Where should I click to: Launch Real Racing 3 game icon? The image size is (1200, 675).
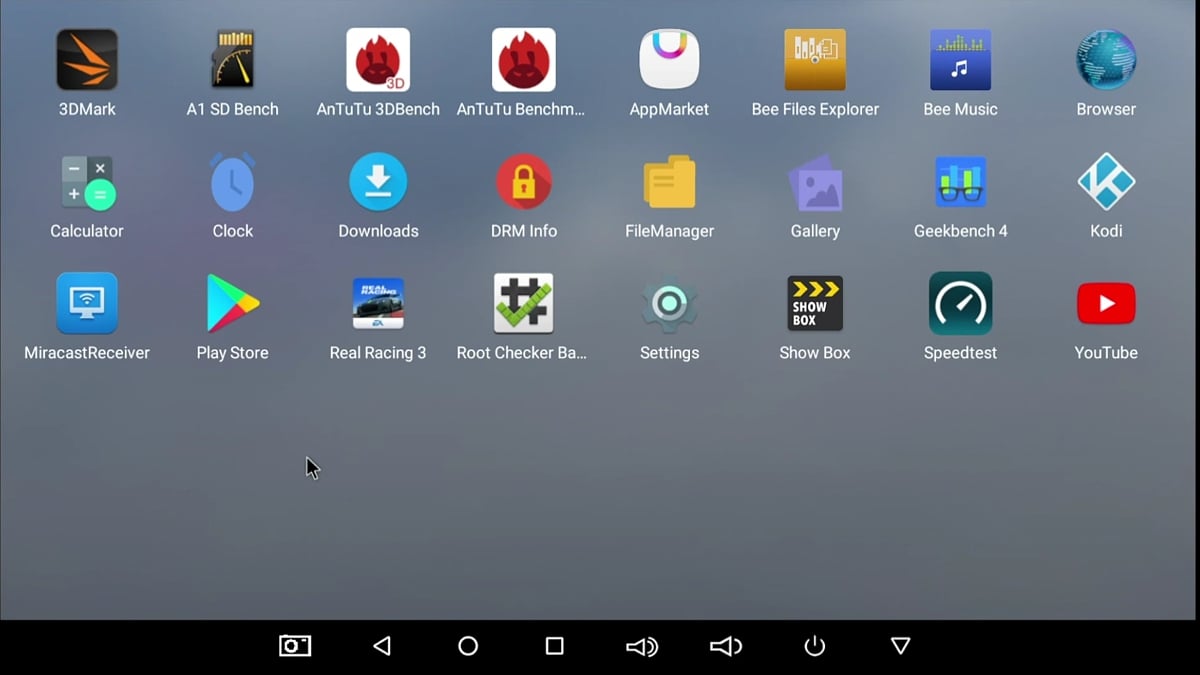pyautogui.click(x=378, y=303)
